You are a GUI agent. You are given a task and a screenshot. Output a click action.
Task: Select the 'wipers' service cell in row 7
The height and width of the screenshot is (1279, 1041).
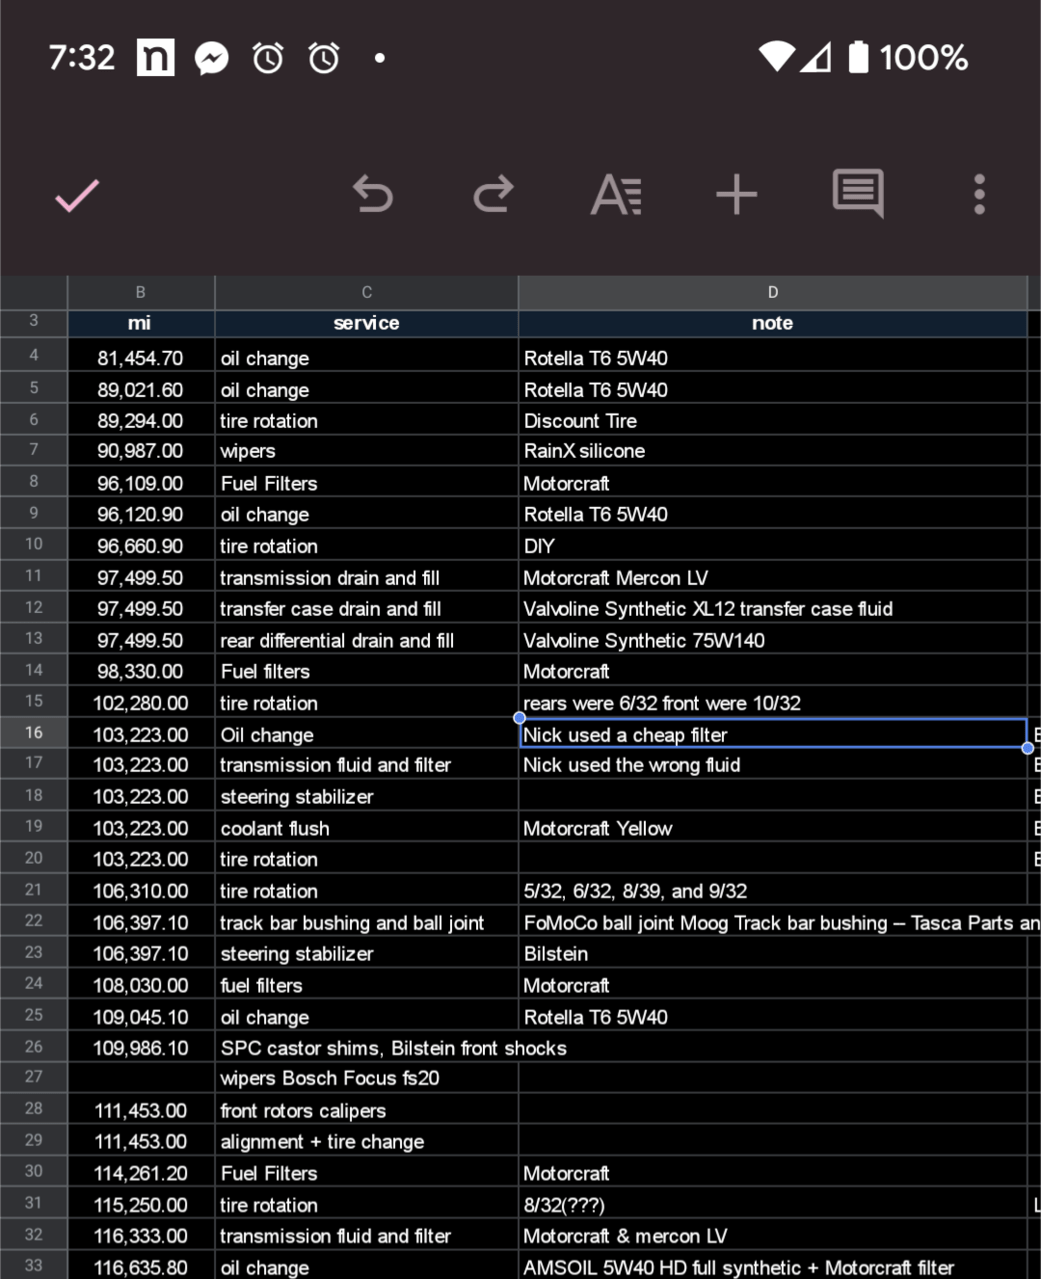[x=367, y=451]
